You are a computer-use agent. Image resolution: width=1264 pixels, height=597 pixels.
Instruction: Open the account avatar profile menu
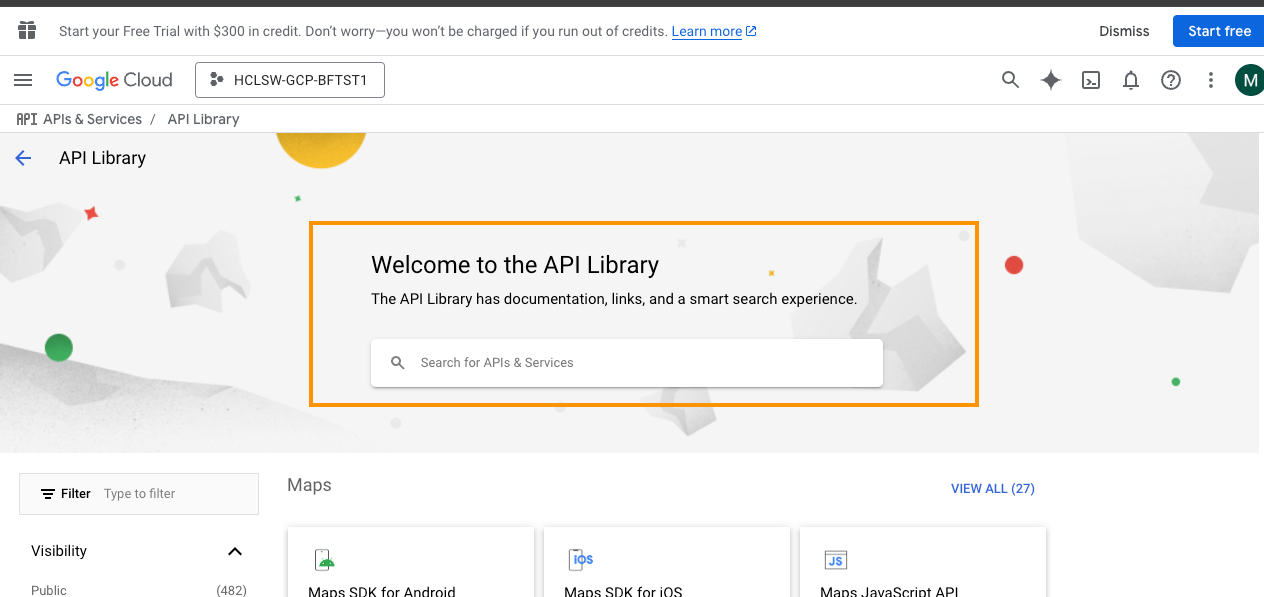click(x=1249, y=80)
